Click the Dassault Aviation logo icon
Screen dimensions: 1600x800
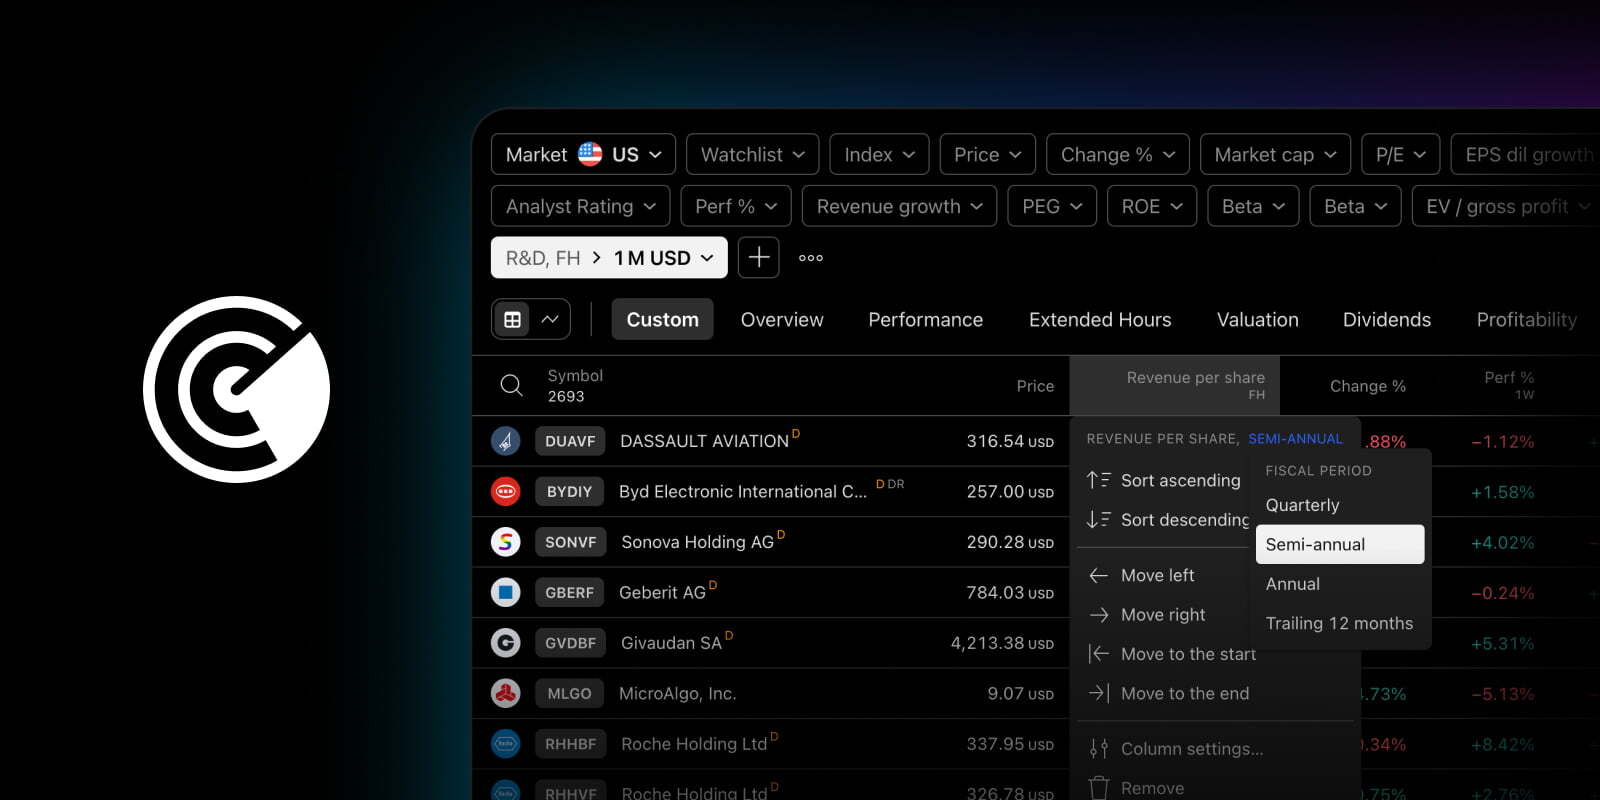[506, 441]
